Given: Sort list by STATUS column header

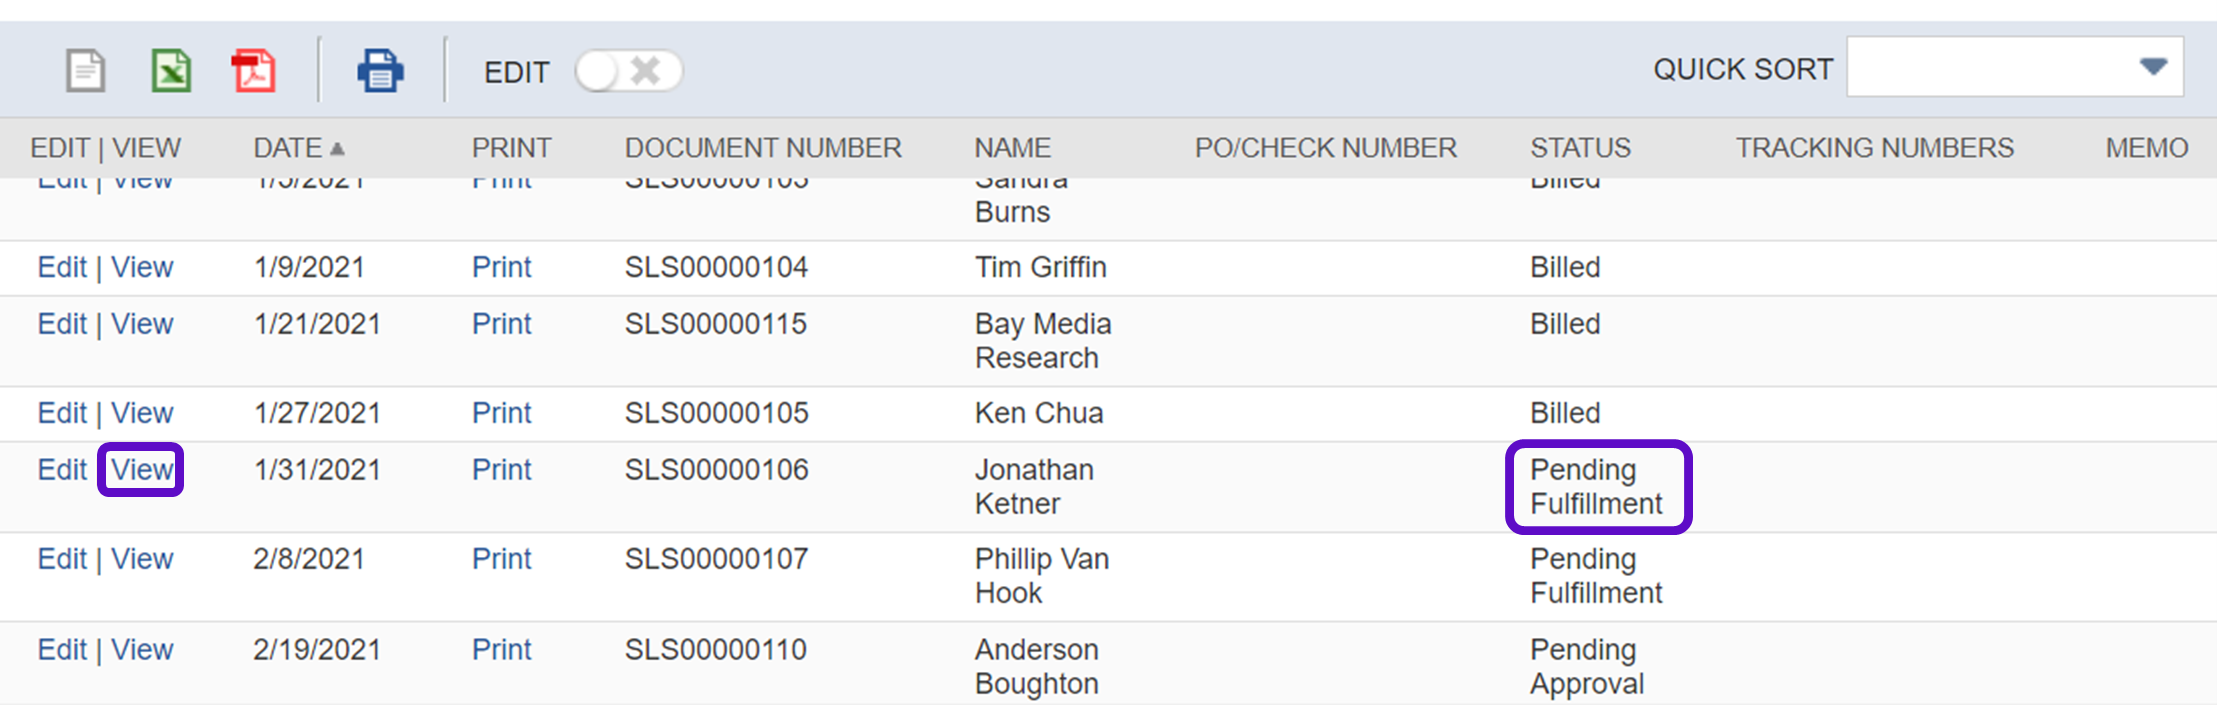Looking at the screenshot, I should (x=1580, y=148).
